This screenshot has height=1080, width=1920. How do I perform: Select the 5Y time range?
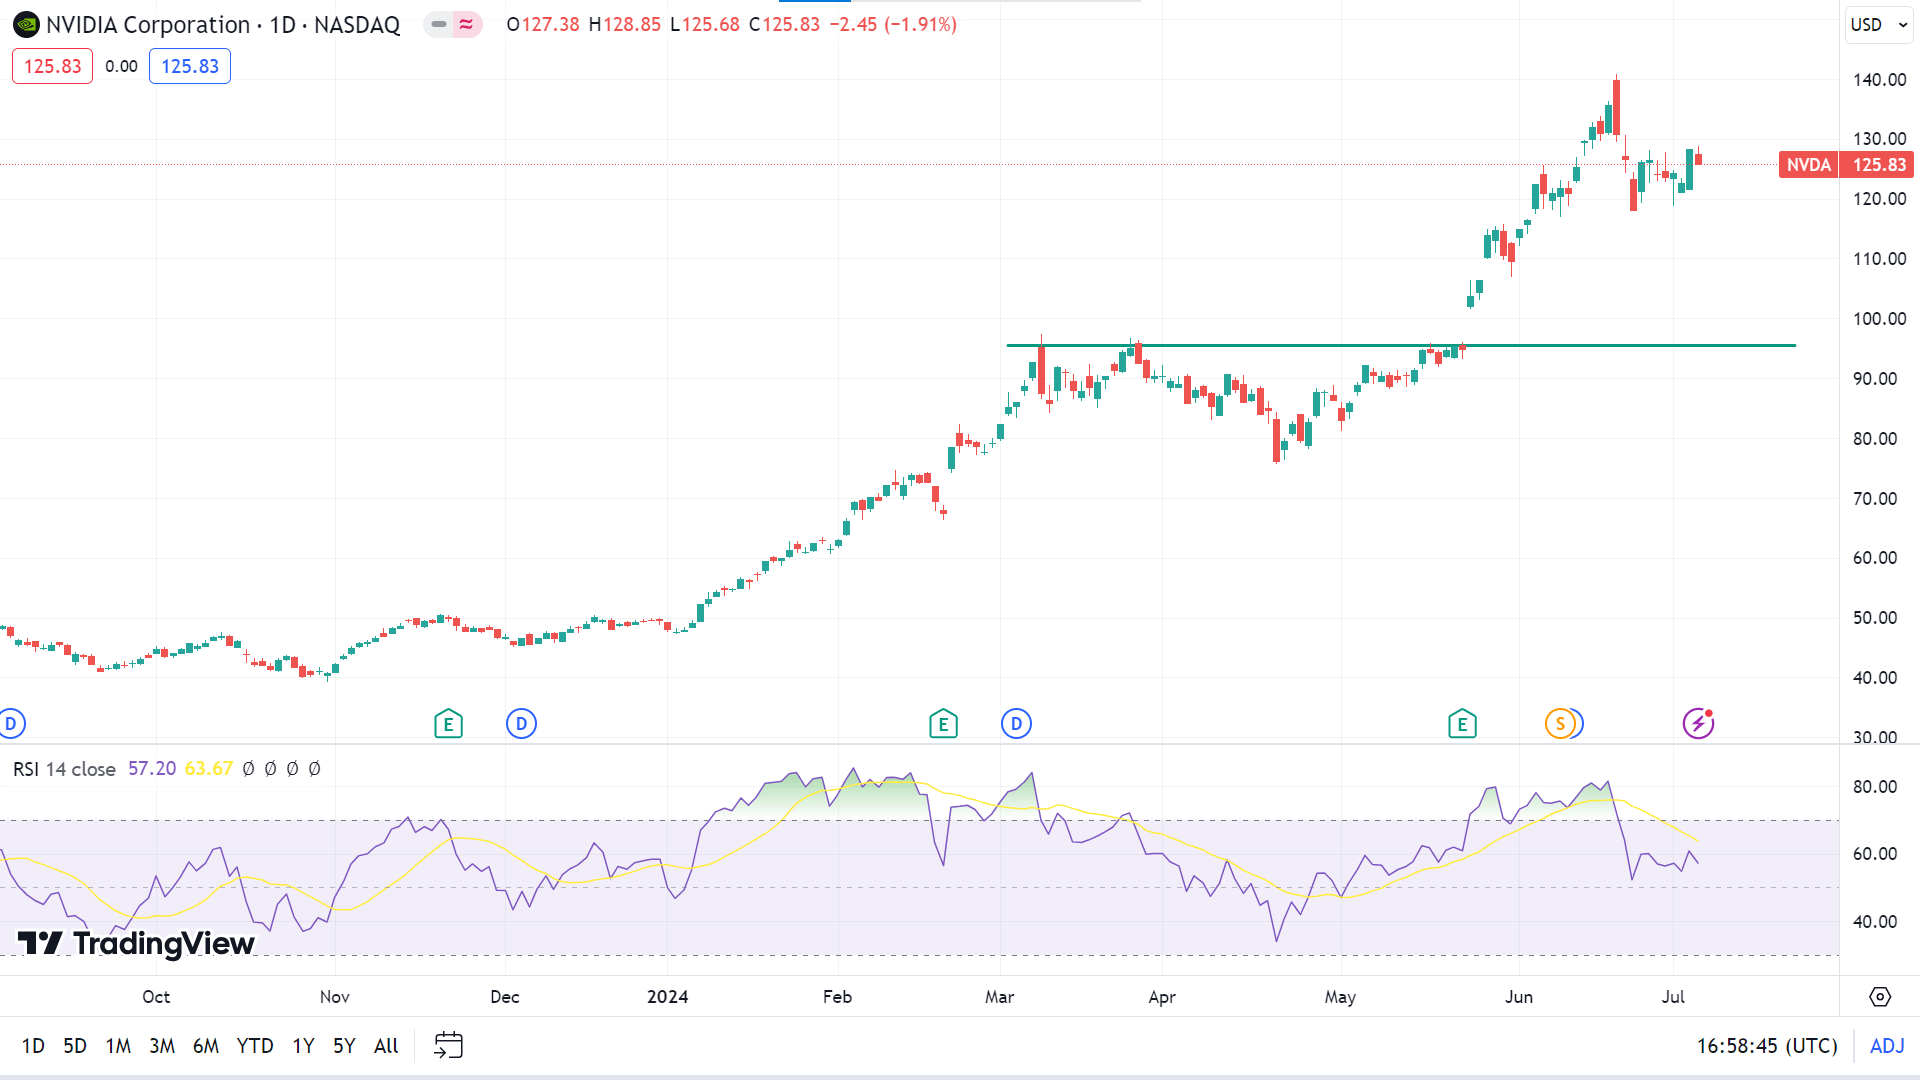[344, 1046]
